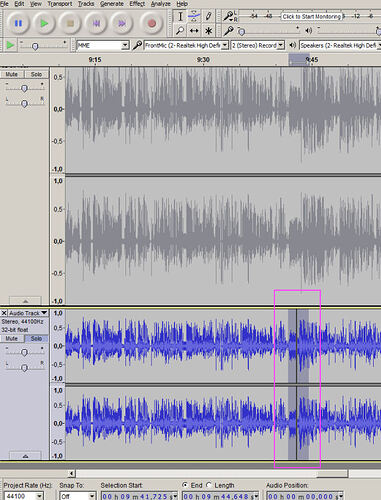Screen dimensions: 381x500
Task: Adjust the upper track gain slider
Action: pos(24,88)
